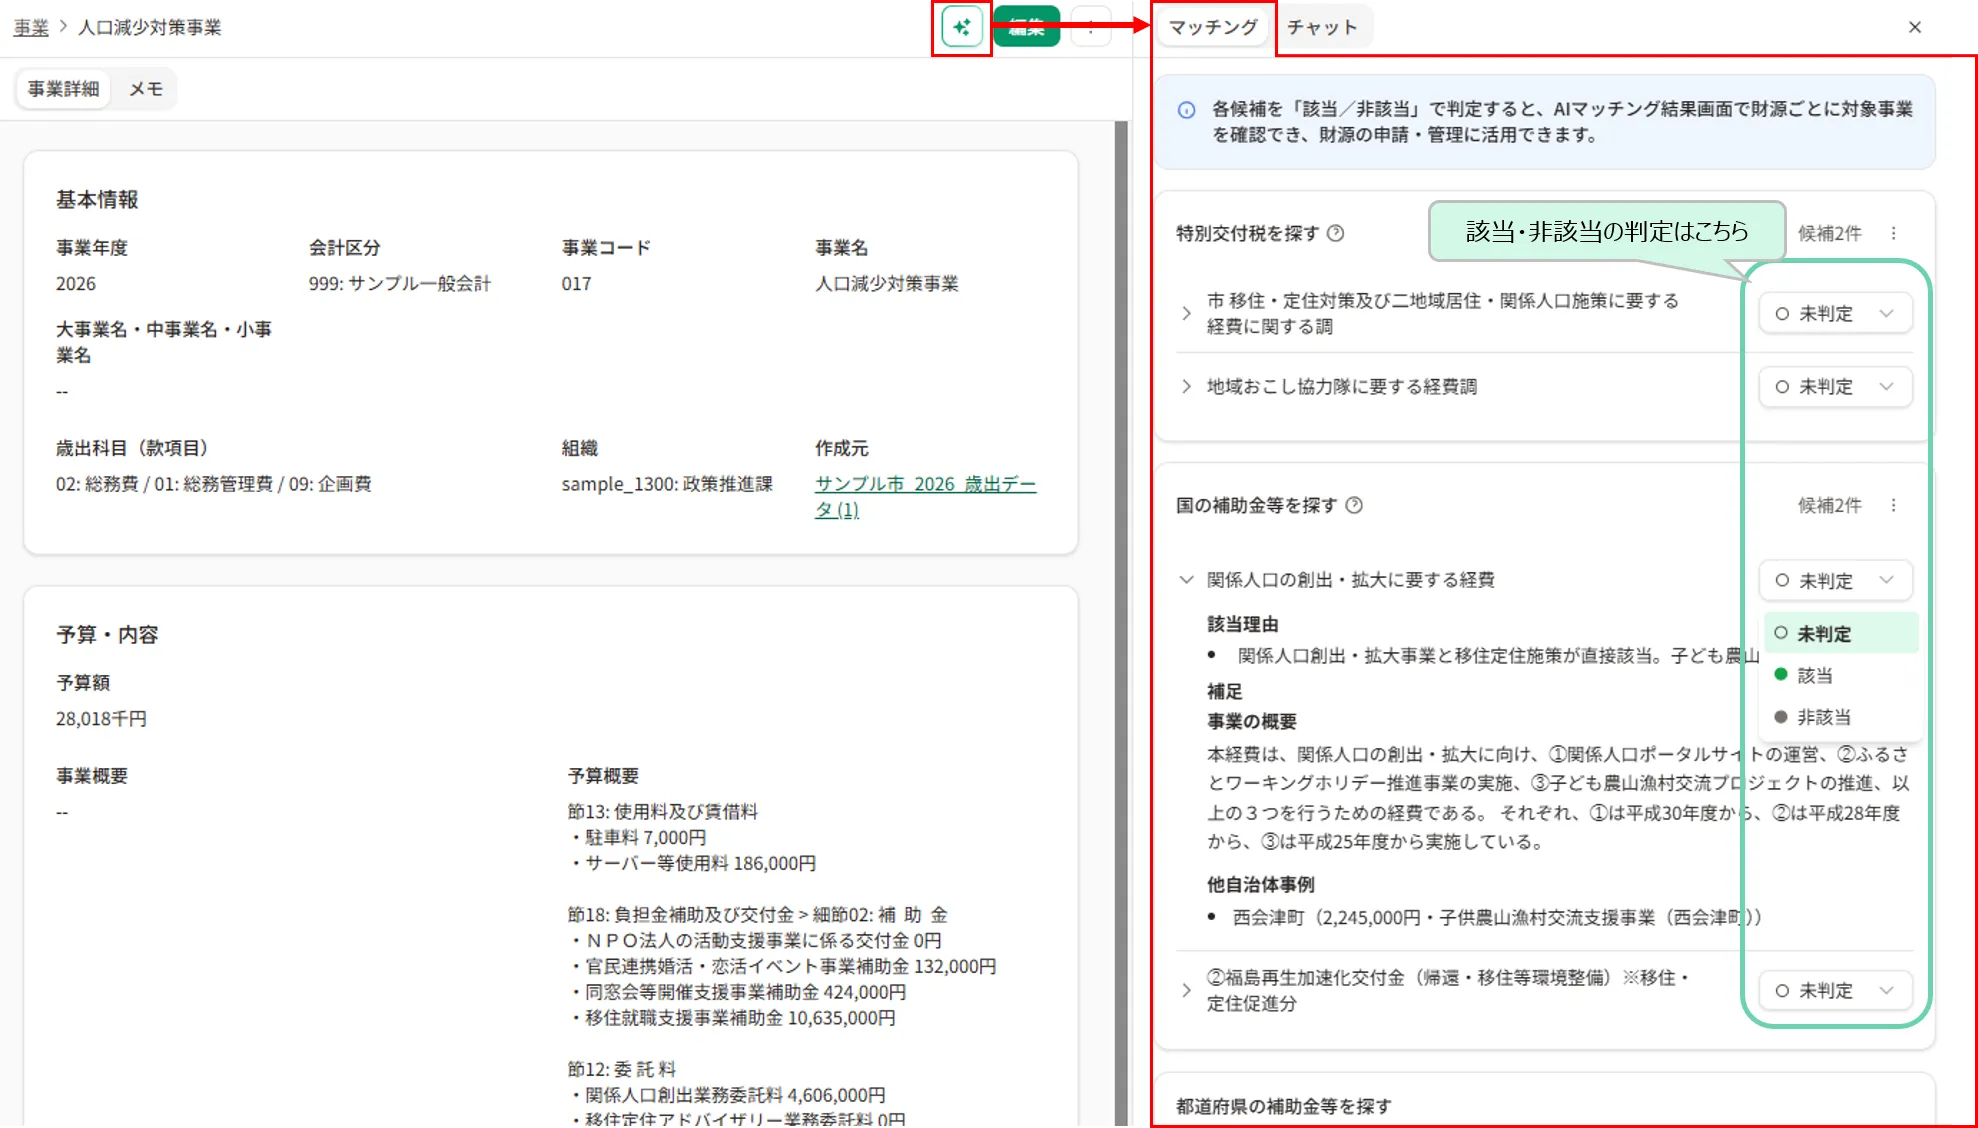
Task: Click the 候補2件 count in 国の補助金等 section
Action: point(1829,505)
